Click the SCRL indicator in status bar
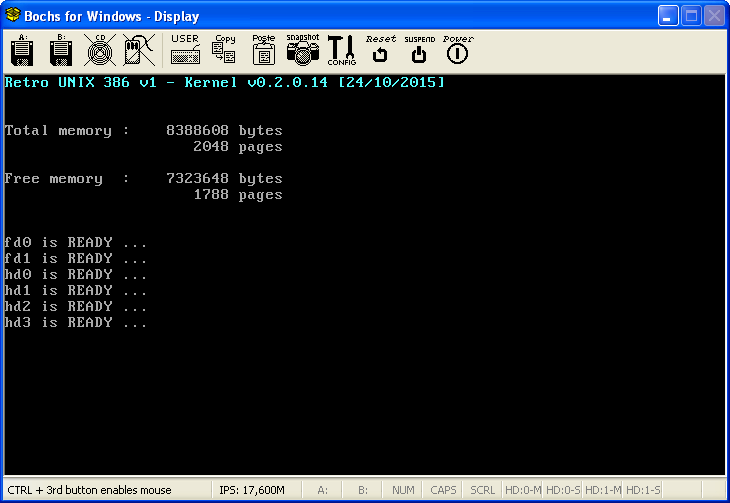The image size is (730, 503). [482, 490]
